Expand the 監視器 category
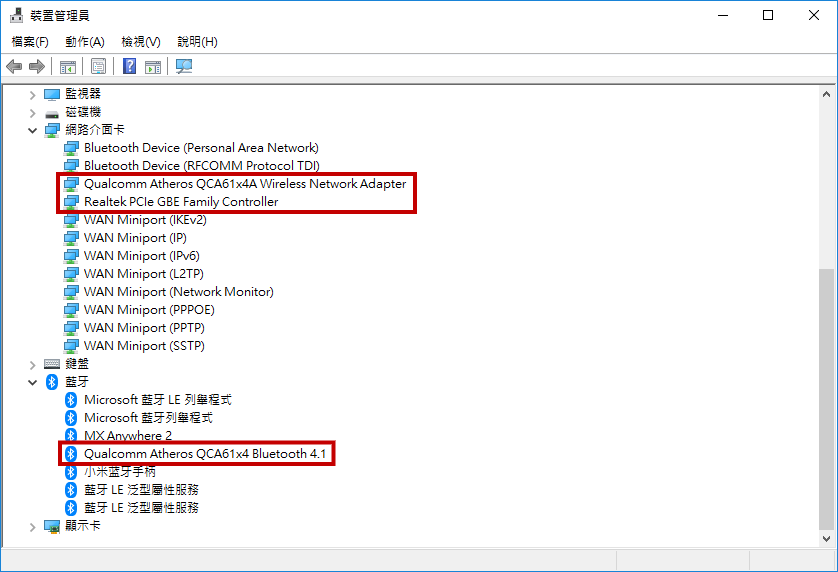Screen dimensions: 838x572 [x=33, y=95]
